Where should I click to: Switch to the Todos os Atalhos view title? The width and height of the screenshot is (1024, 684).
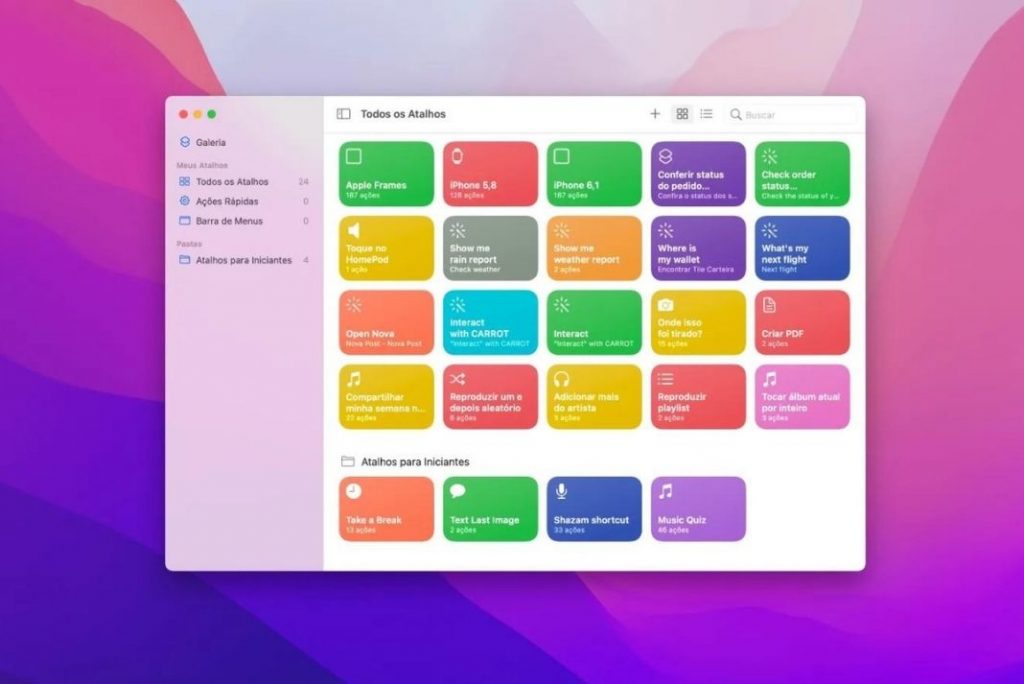pos(404,114)
